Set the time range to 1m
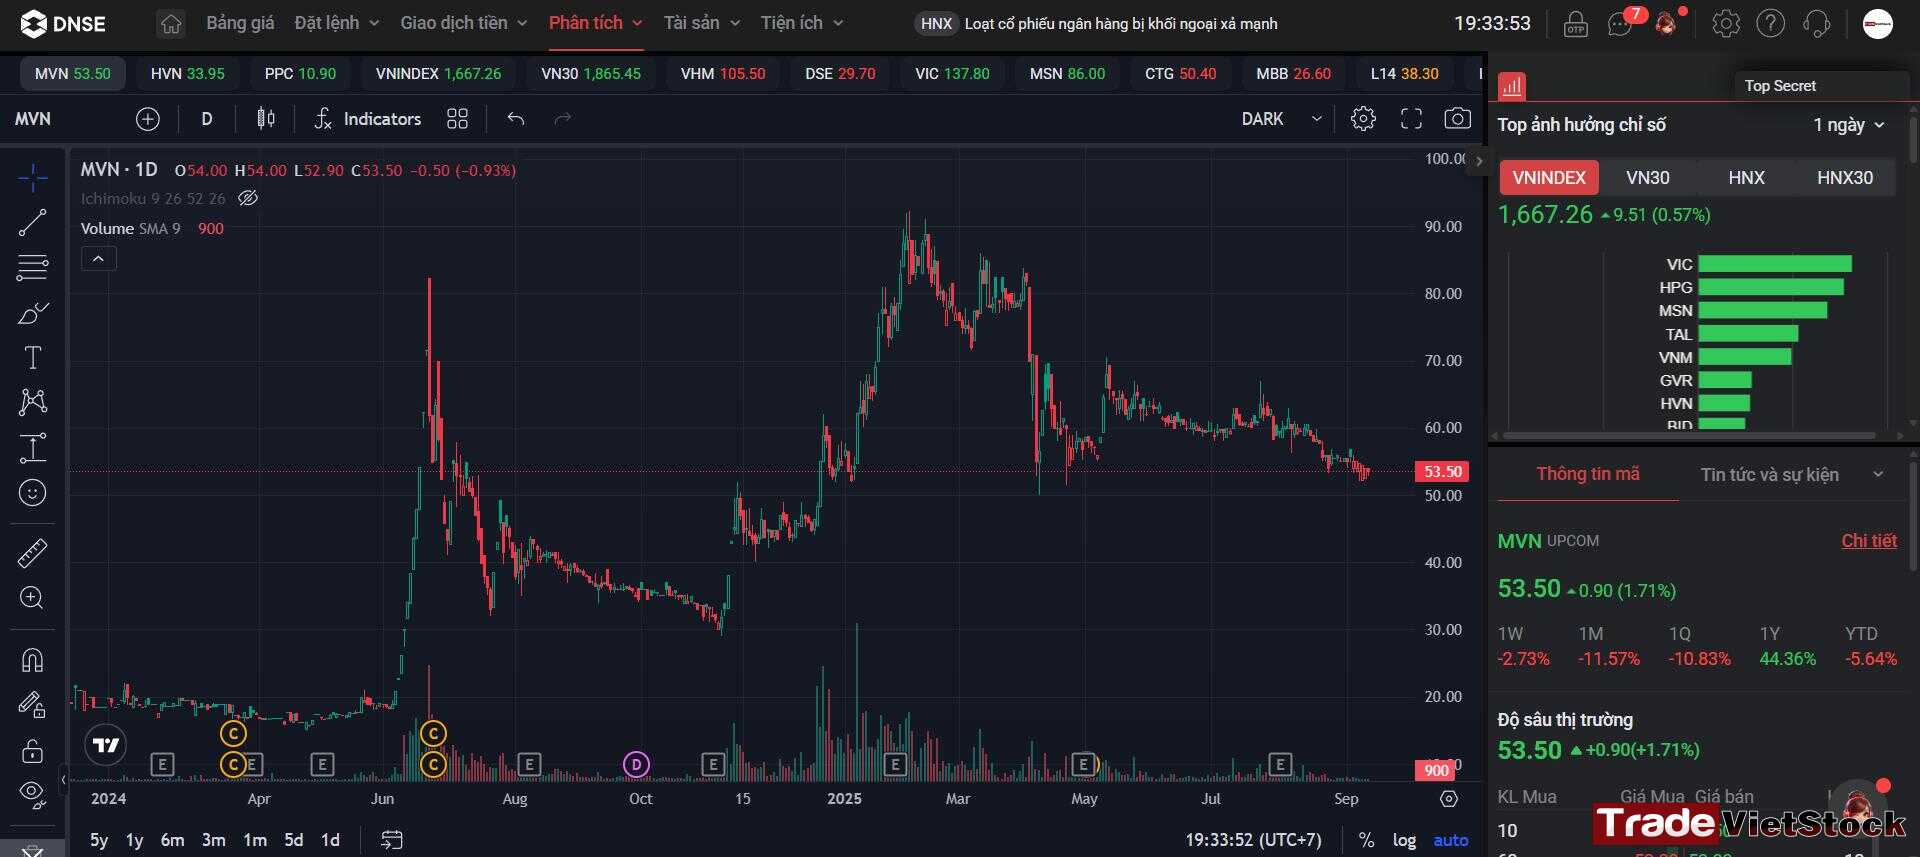This screenshot has width=1920, height=857. pos(255,840)
